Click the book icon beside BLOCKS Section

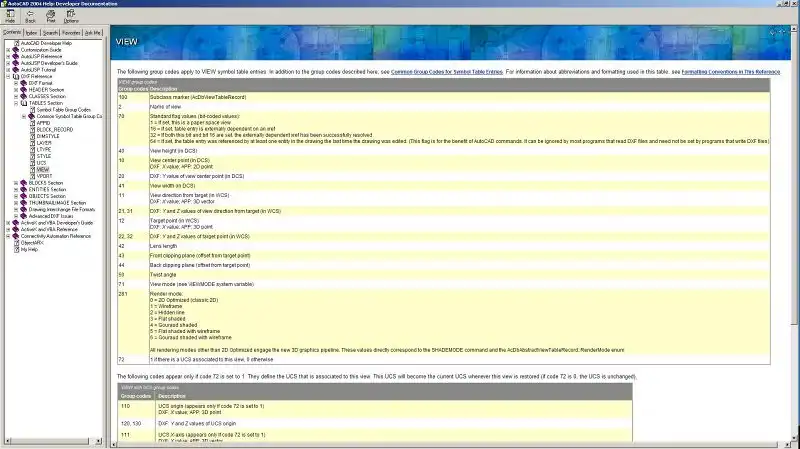pyautogui.click(x=23, y=183)
